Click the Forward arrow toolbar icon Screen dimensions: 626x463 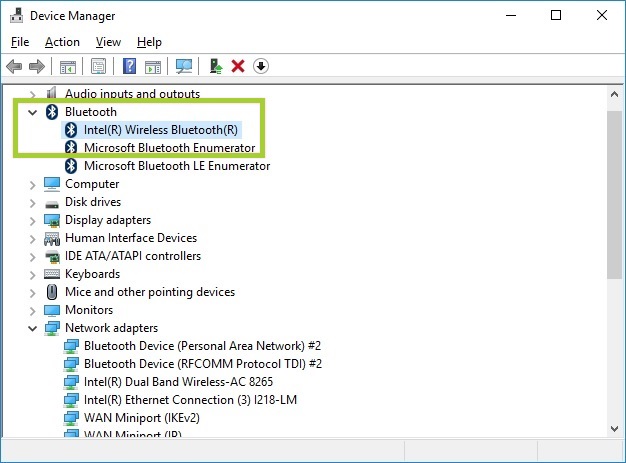[x=37, y=66]
